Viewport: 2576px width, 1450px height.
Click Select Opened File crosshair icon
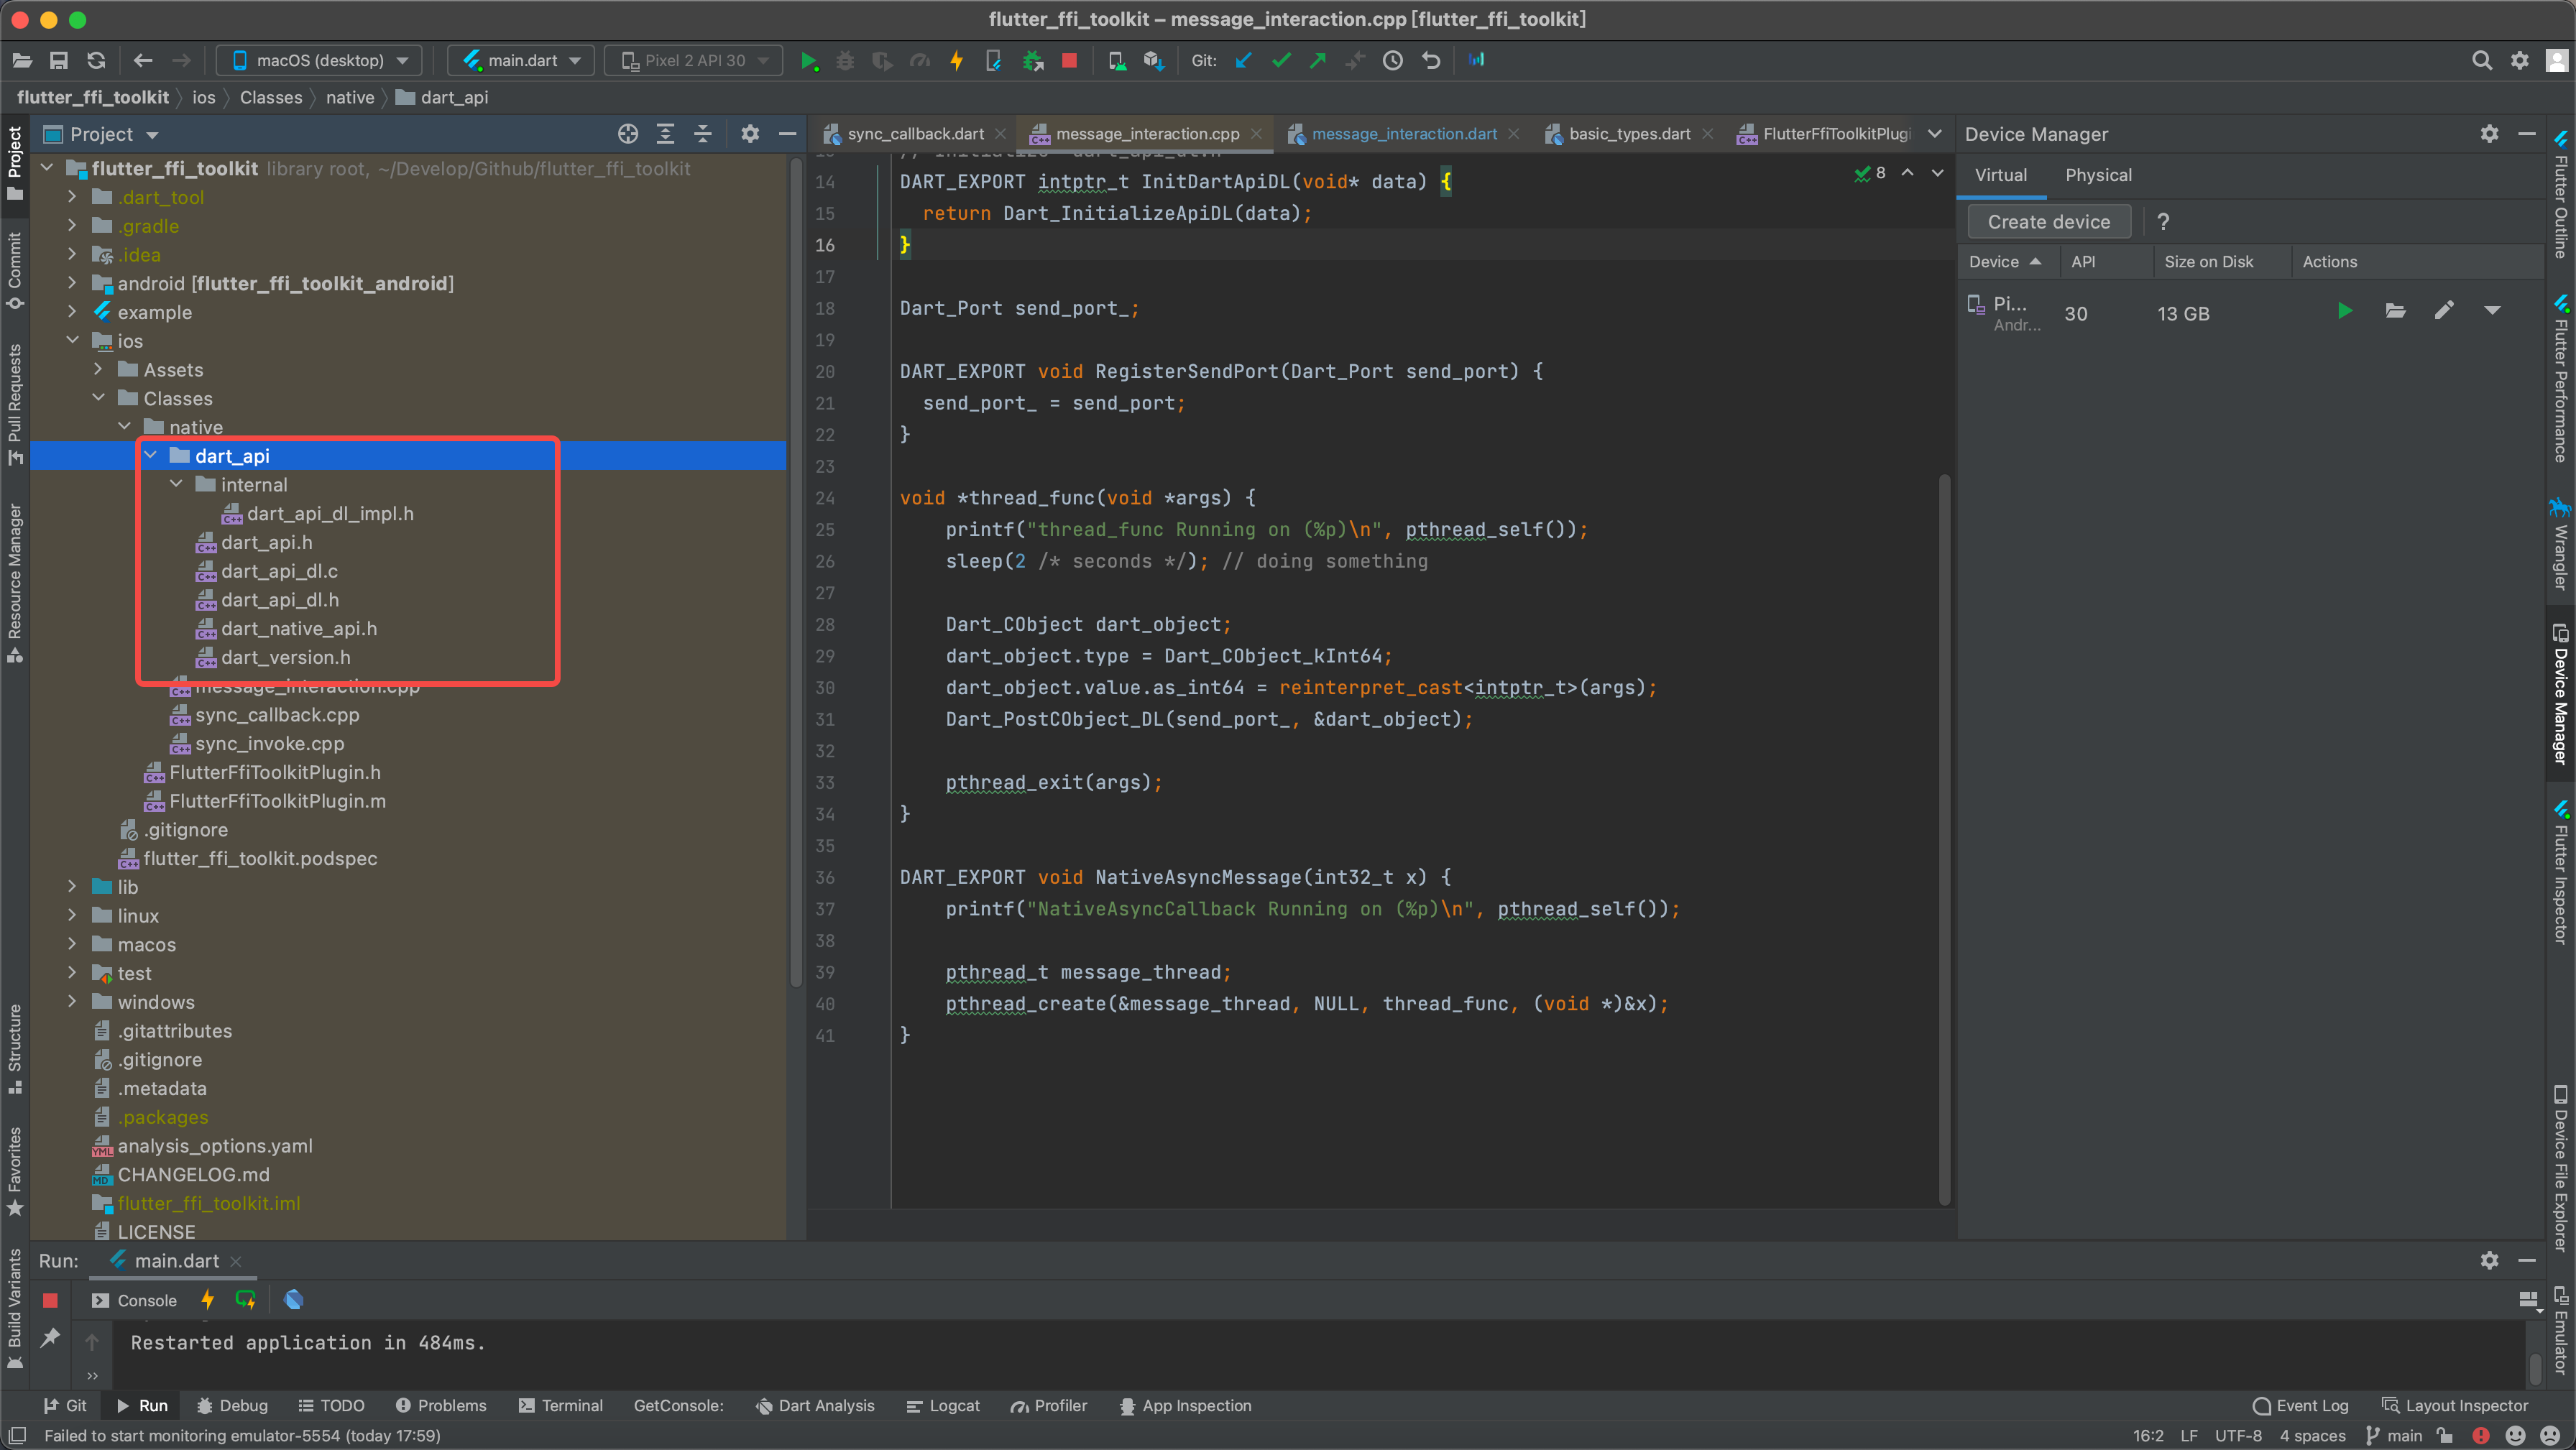pyautogui.click(x=628, y=134)
